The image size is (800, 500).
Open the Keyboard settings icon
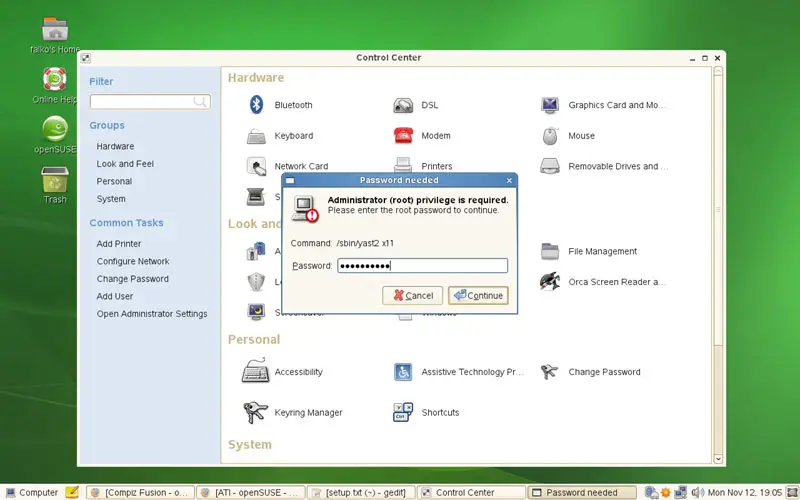256,136
